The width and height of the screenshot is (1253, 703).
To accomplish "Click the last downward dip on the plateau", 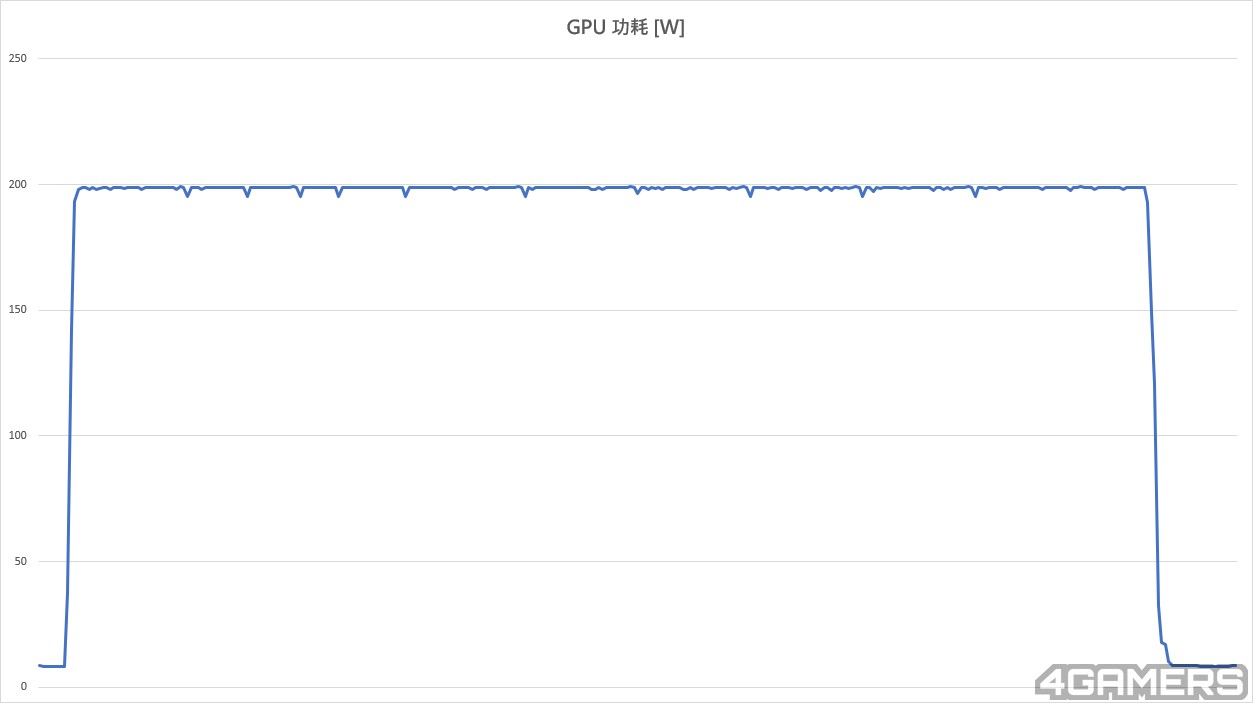I will point(975,195).
